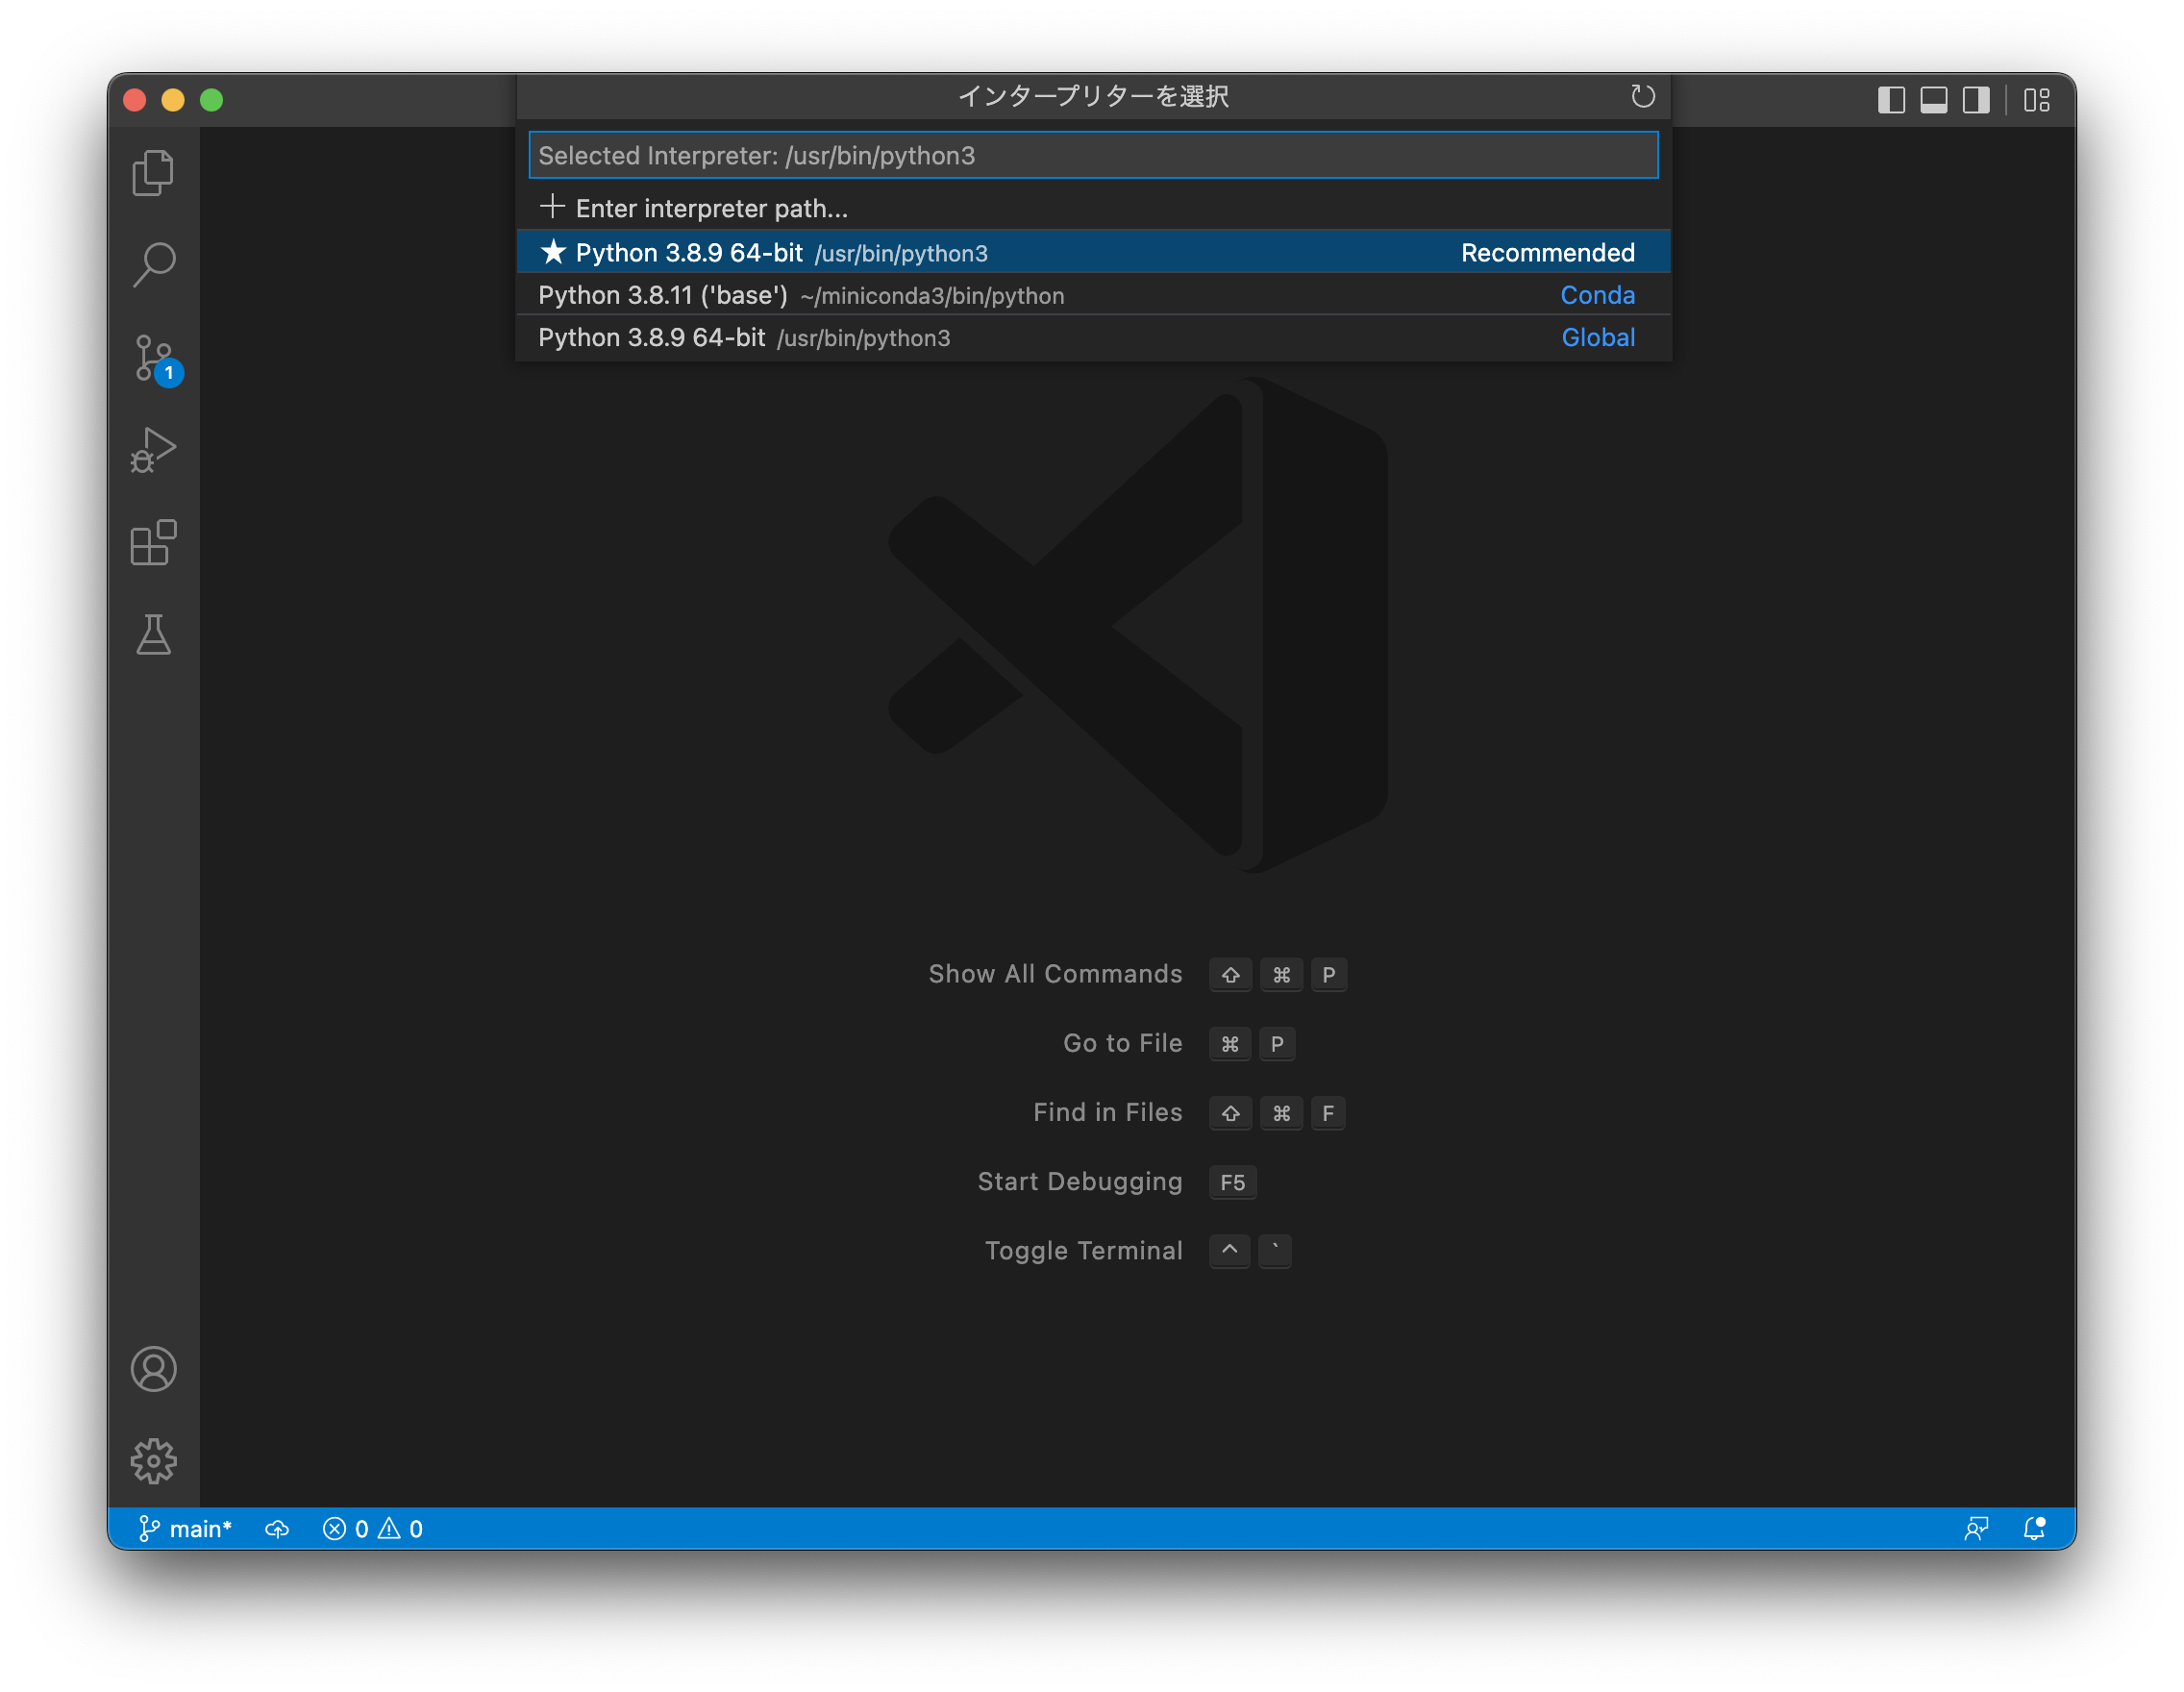Open the Manage gear icon

point(153,1461)
